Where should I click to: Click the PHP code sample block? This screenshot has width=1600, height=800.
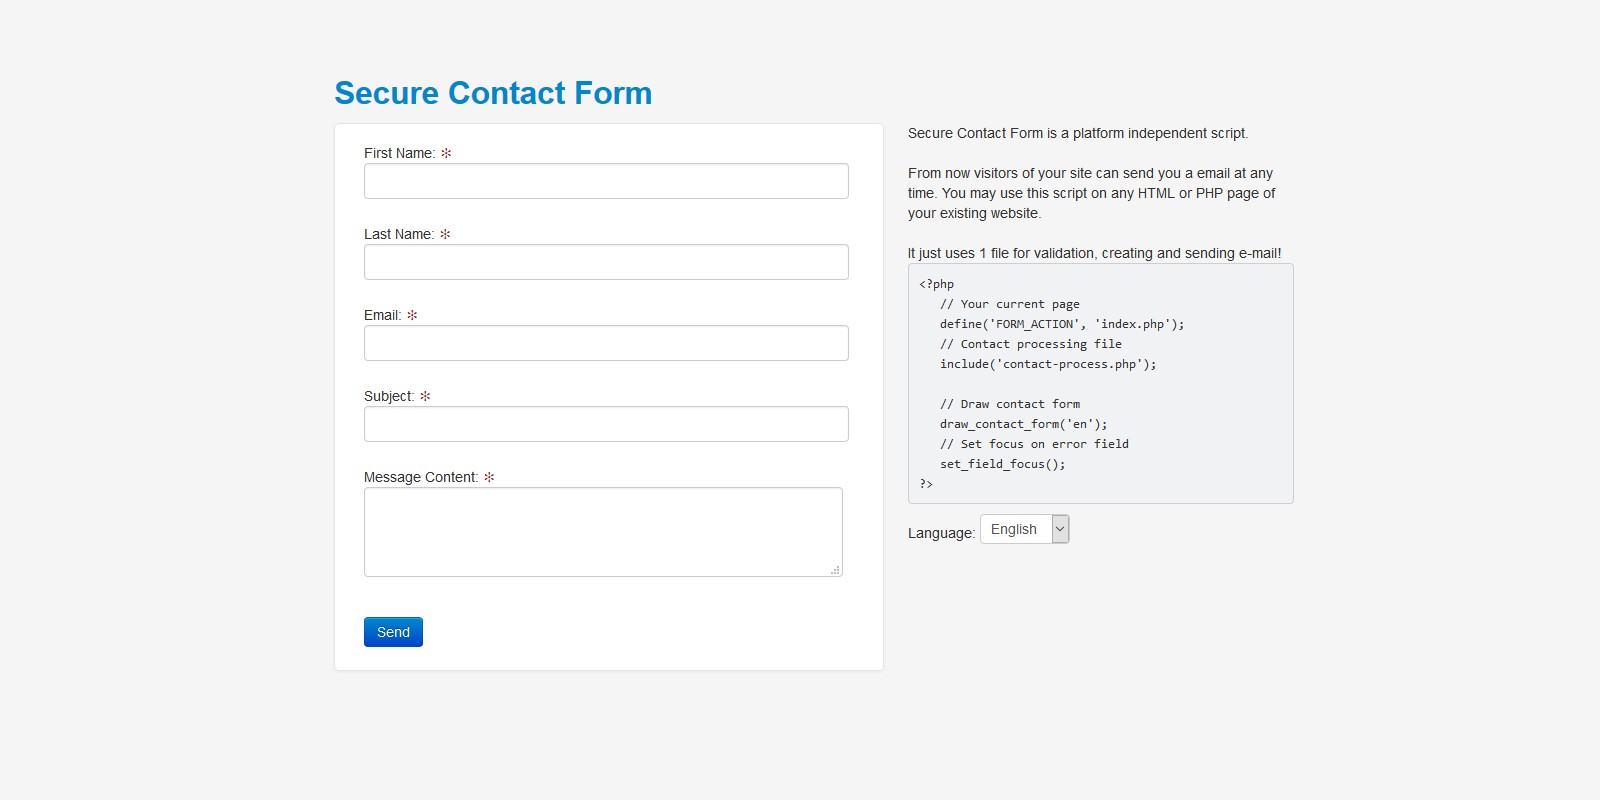[x=1100, y=384]
